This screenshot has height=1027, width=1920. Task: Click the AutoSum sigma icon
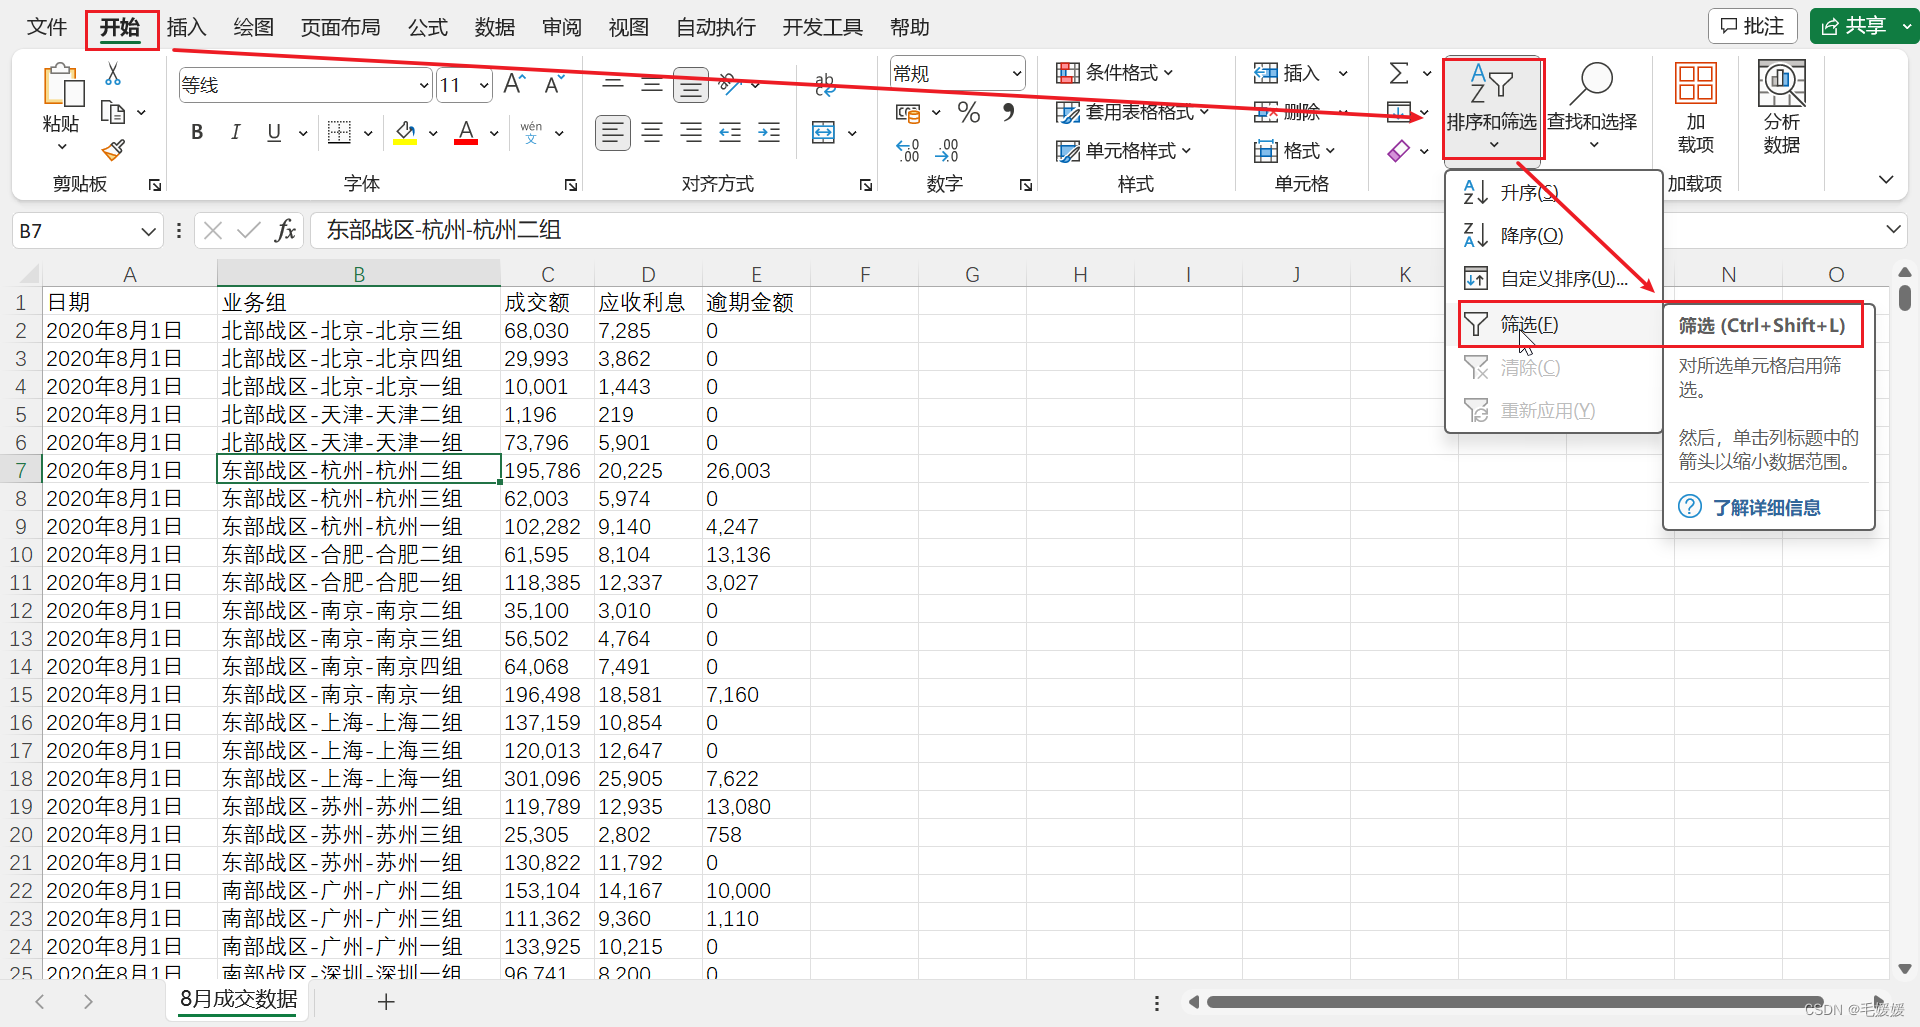click(x=1399, y=73)
